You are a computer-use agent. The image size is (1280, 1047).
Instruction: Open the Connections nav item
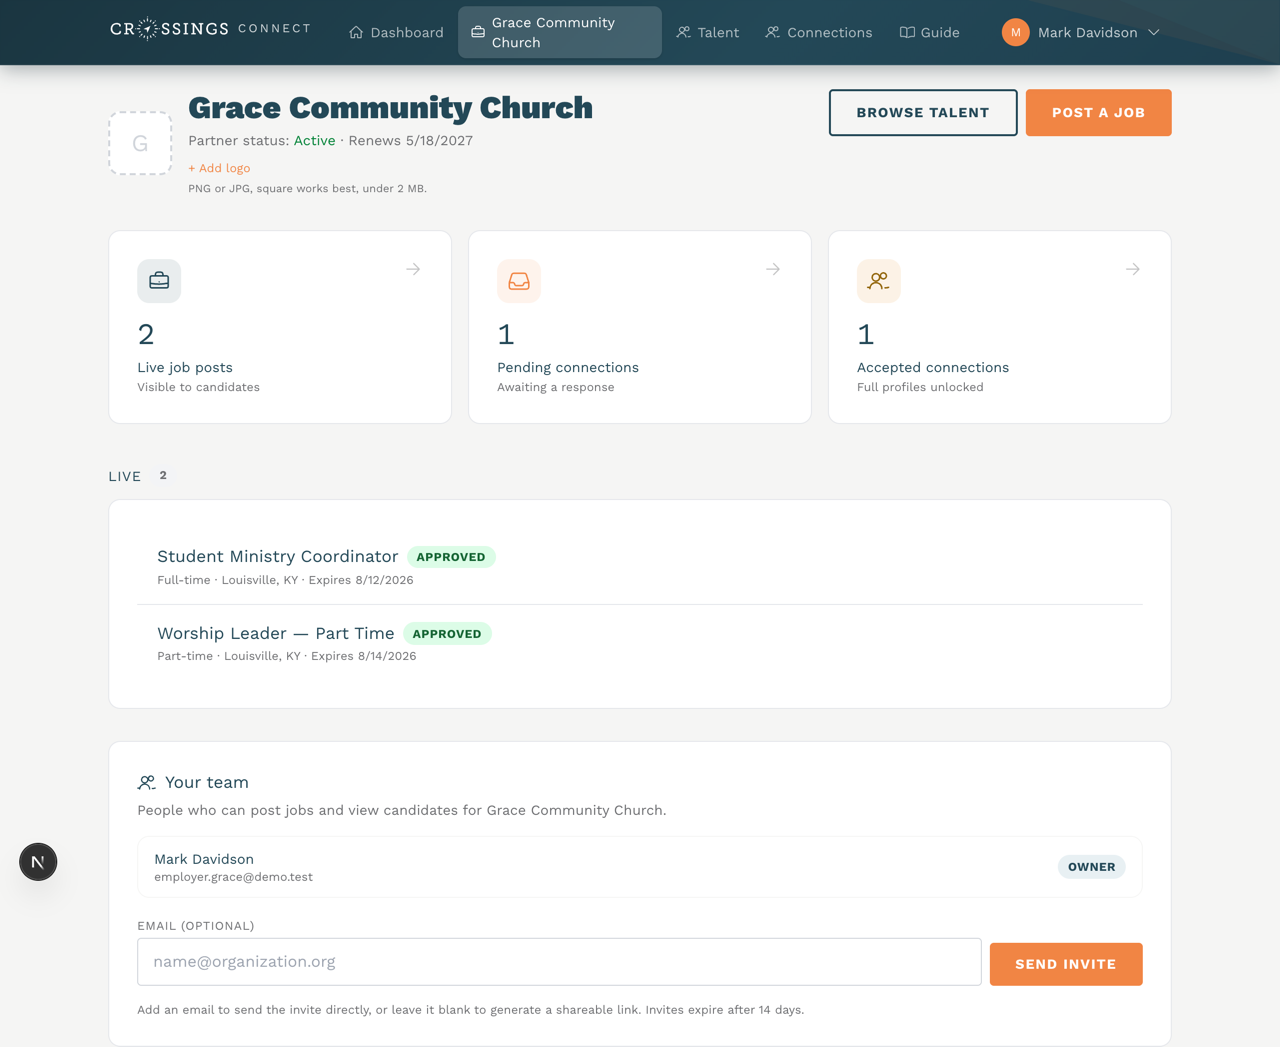point(819,32)
